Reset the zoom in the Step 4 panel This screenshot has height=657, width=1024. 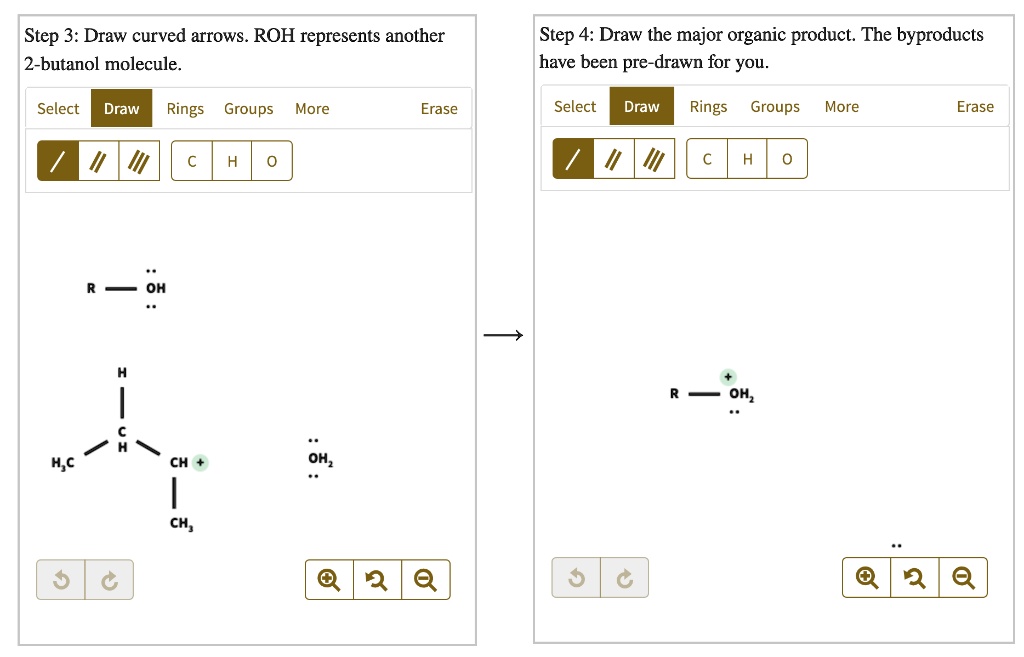914,577
